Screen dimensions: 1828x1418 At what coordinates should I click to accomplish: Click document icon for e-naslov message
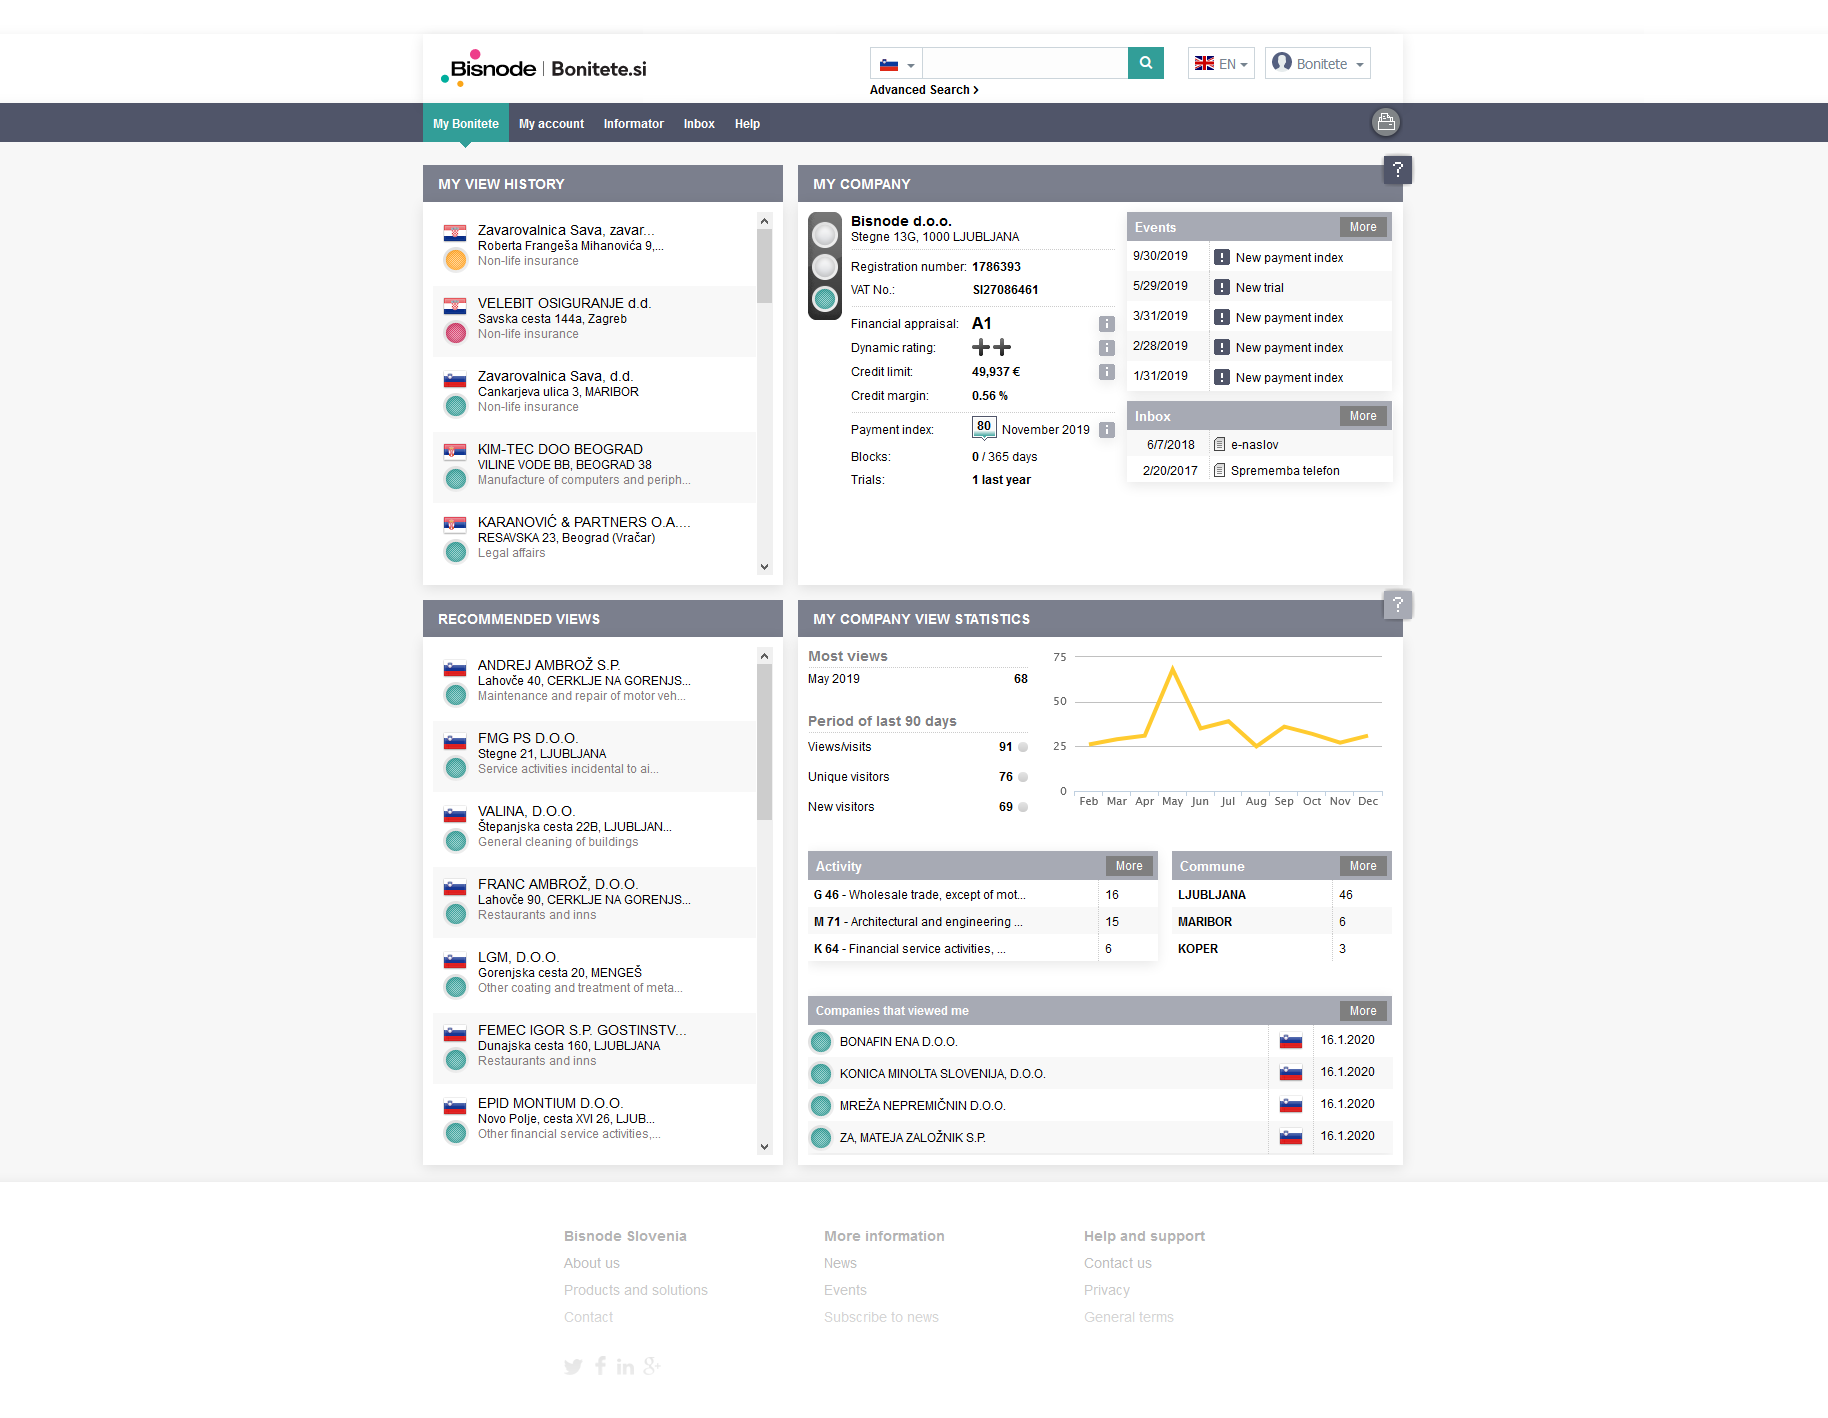[1219, 444]
